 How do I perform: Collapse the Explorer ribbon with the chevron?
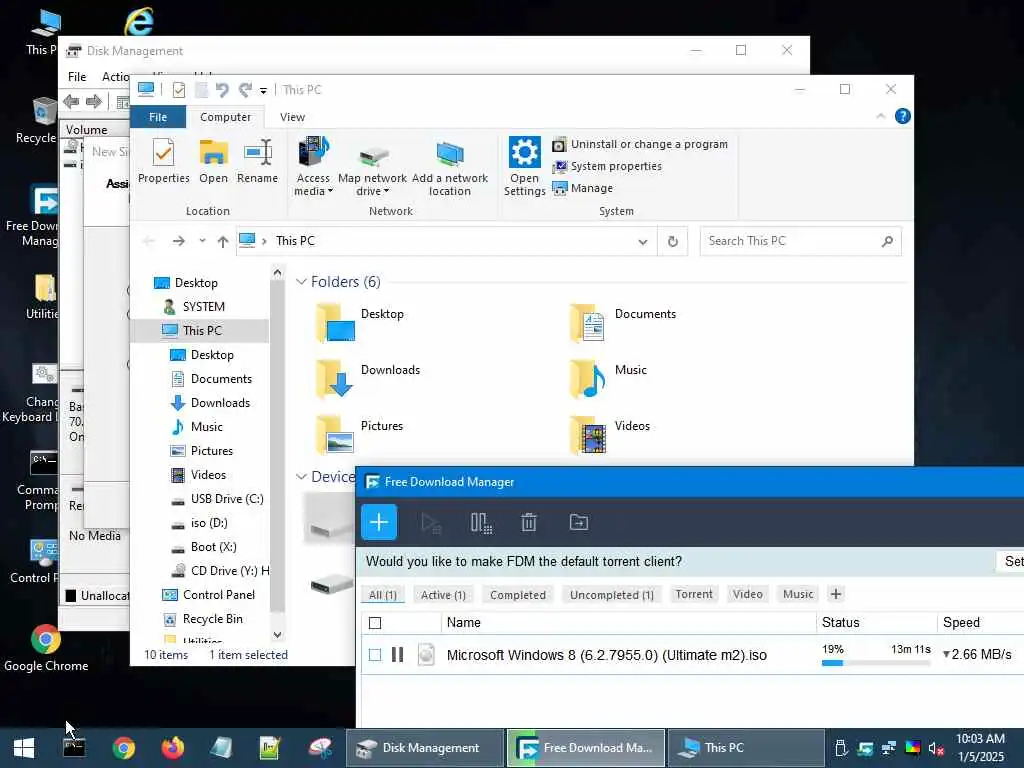(880, 116)
